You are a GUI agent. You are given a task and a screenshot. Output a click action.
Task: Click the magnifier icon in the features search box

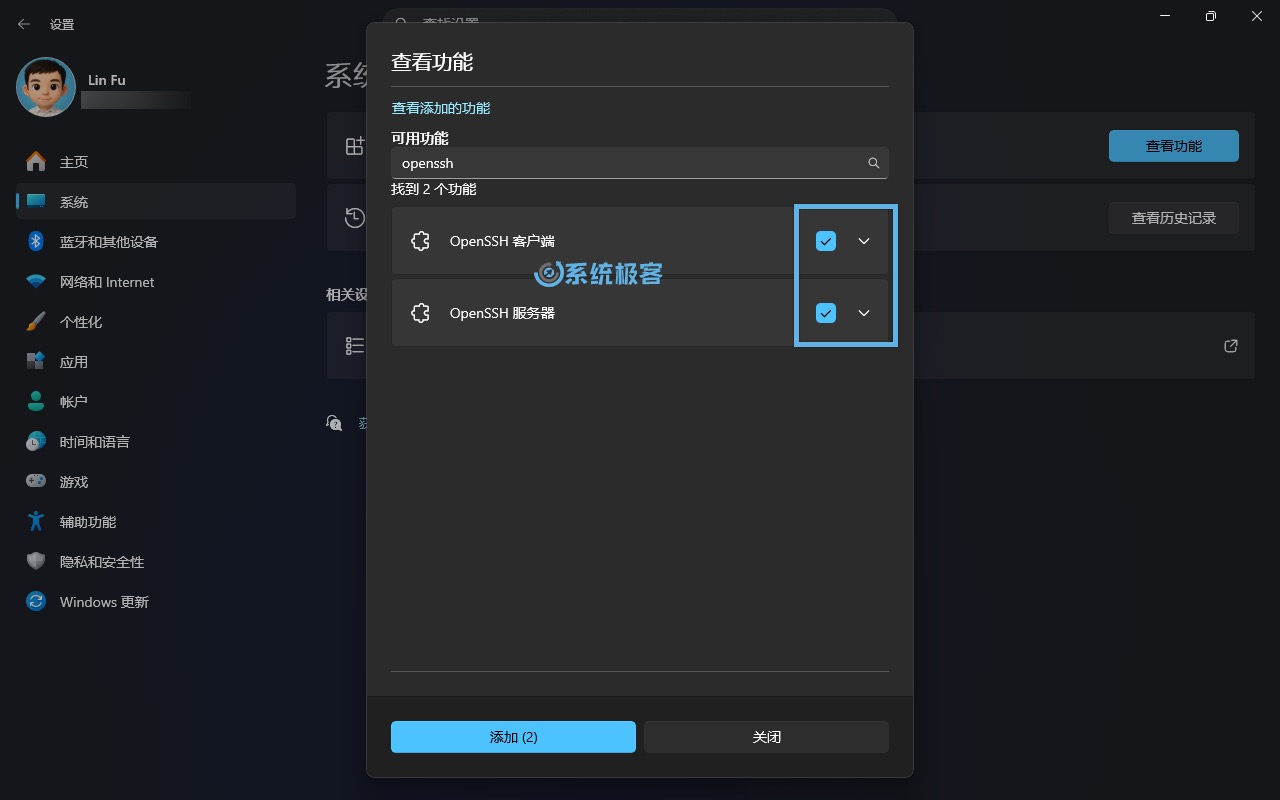[873, 163]
